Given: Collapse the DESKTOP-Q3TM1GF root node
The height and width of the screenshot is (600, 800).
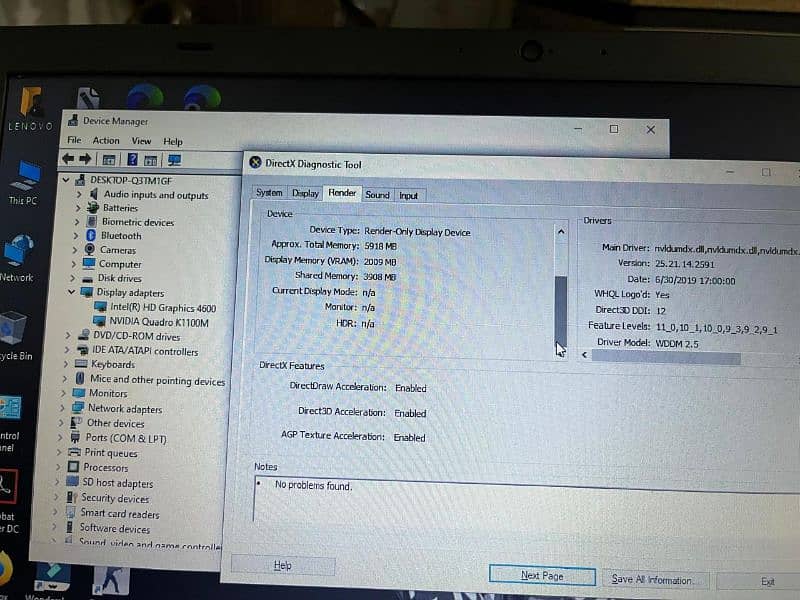Looking at the screenshot, I should coord(66,180).
